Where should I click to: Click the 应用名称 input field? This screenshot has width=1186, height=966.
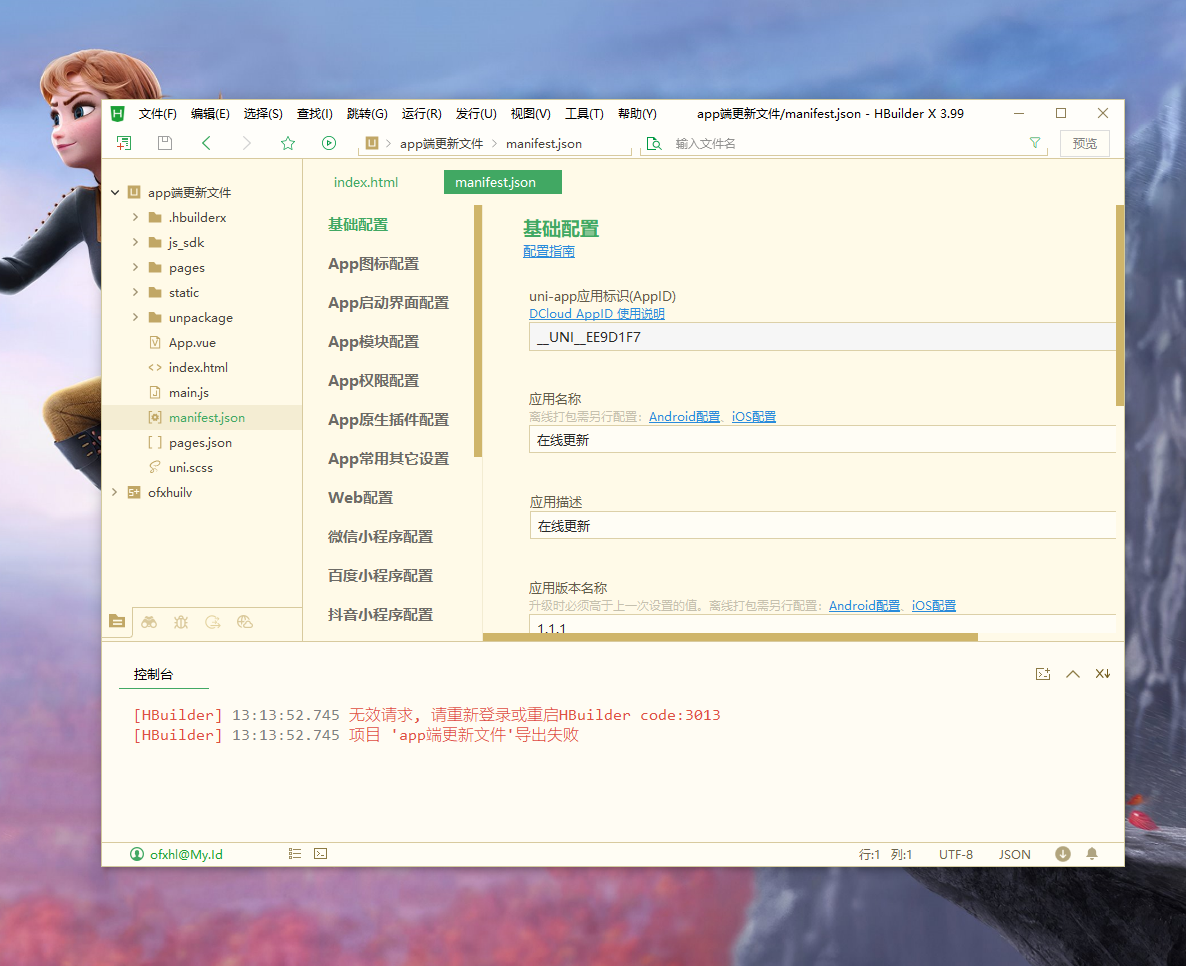coord(822,440)
